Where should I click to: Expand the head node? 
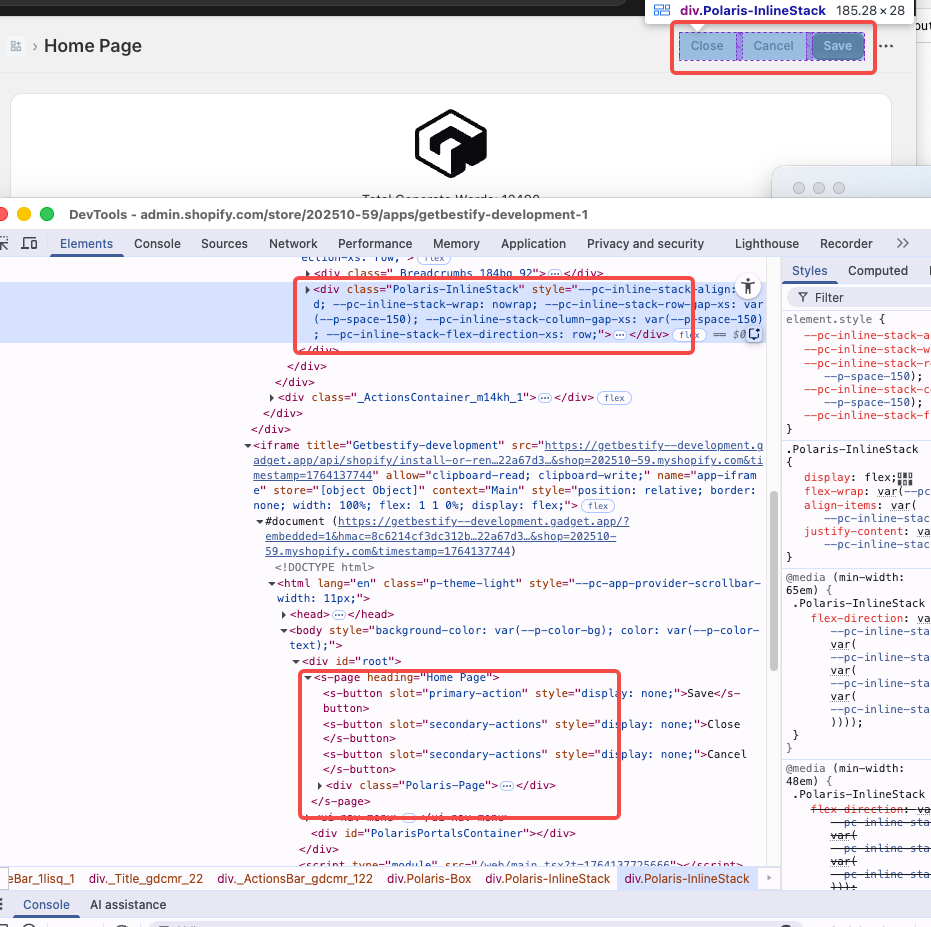click(x=284, y=615)
